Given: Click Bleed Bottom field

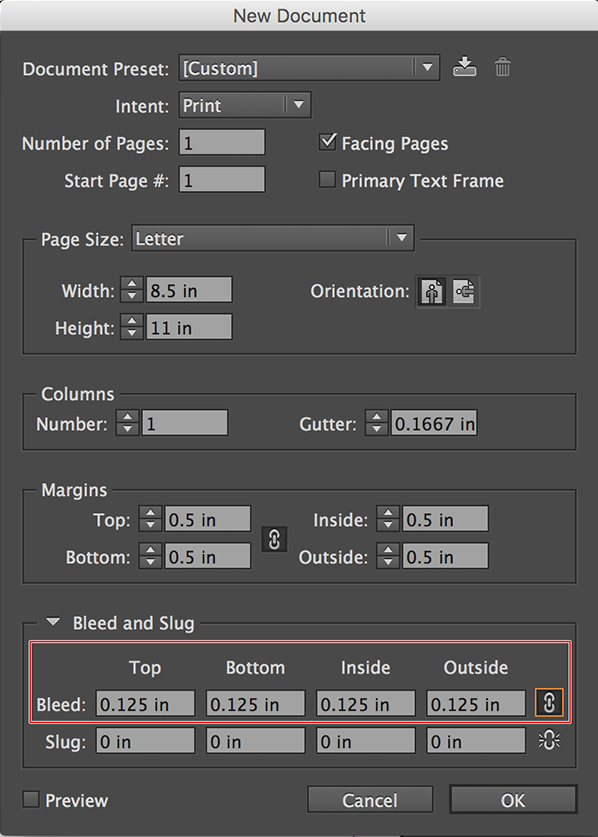Looking at the screenshot, I should click(256, 703).
